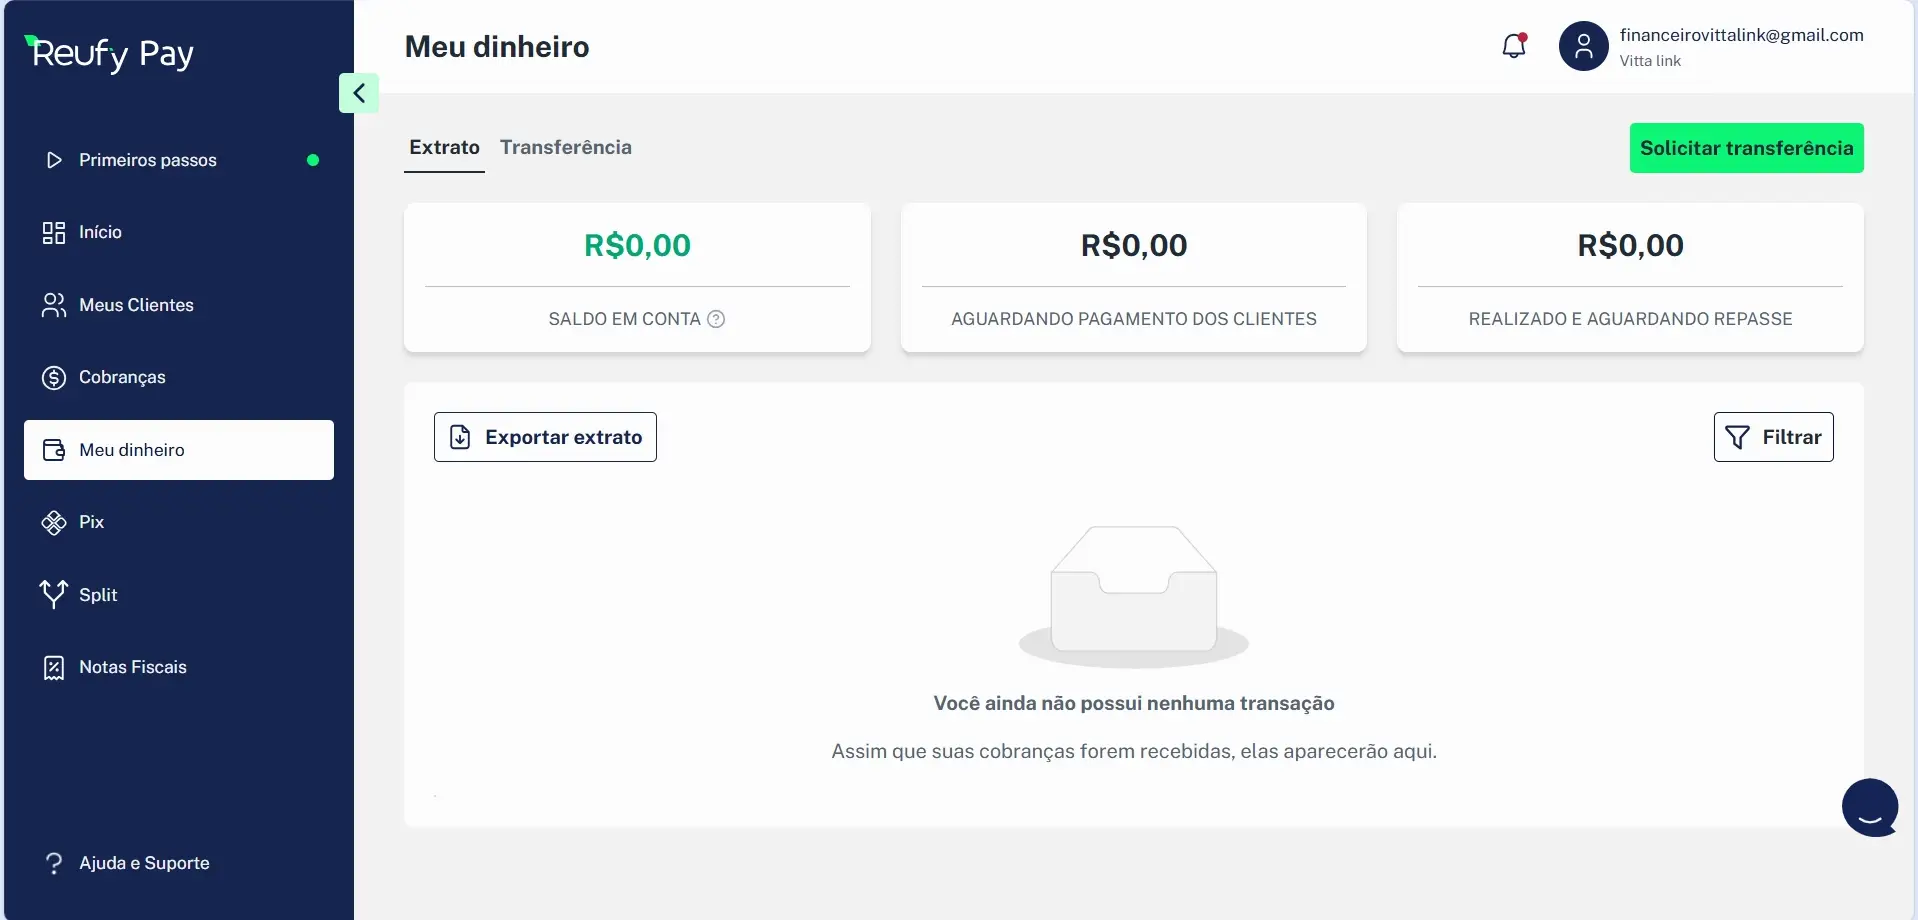
Task: Open Cobranças in the sidebar
Action: click(x=122, y=377)
